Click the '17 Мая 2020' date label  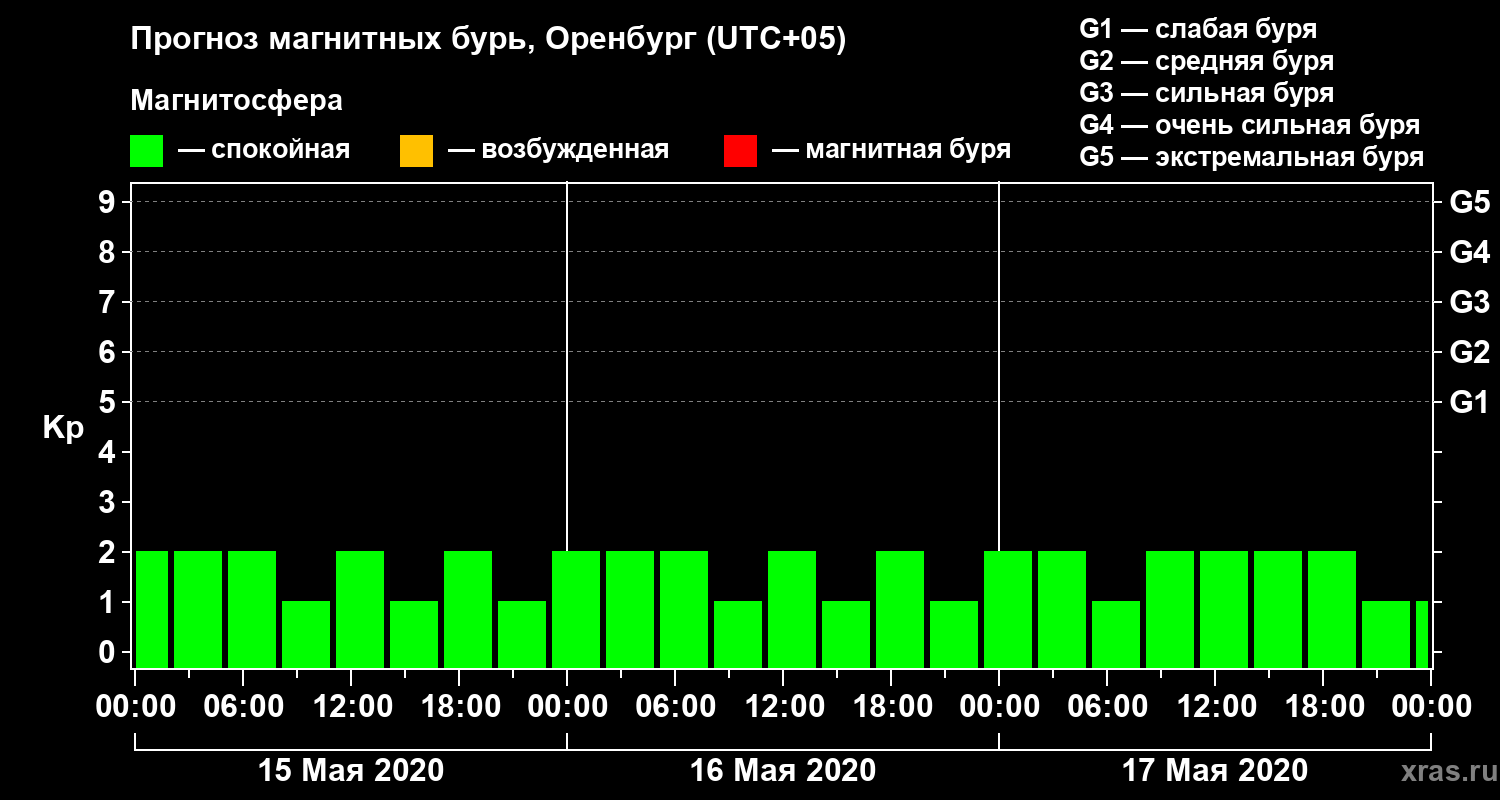(x=1215, y=770)
